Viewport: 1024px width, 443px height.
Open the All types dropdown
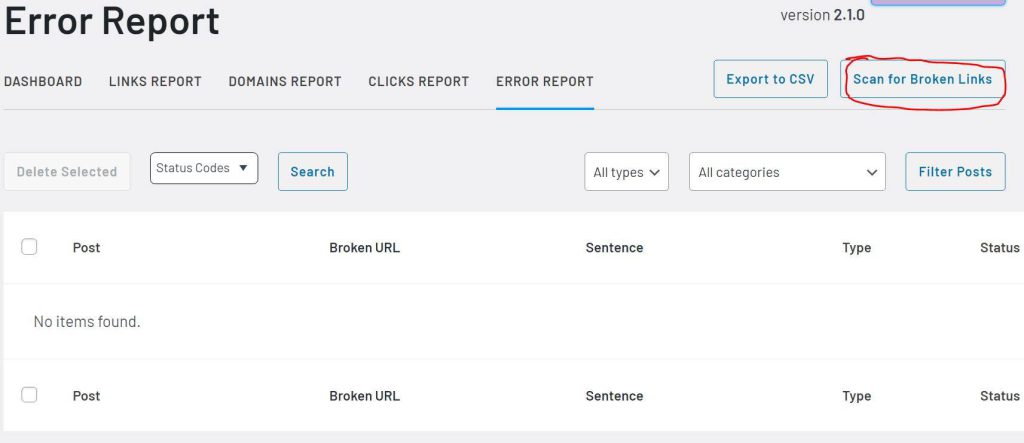[x=626, y=172]
